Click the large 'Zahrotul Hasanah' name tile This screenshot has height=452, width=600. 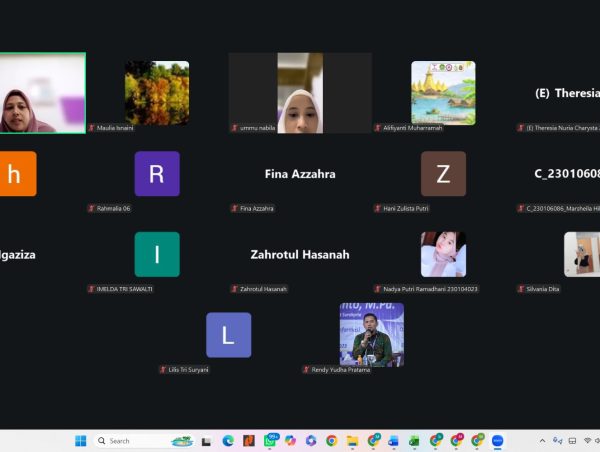point(300,255)
